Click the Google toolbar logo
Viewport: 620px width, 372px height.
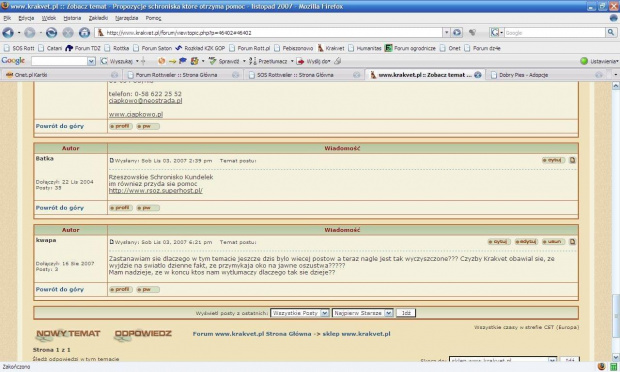click(13, 61)
